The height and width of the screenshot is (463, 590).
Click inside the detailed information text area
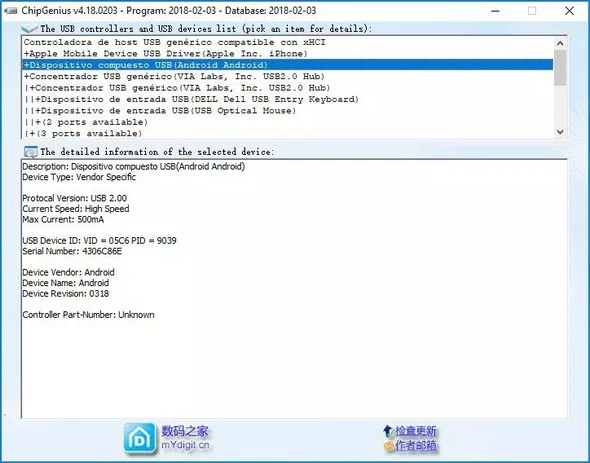pos(294,288)
